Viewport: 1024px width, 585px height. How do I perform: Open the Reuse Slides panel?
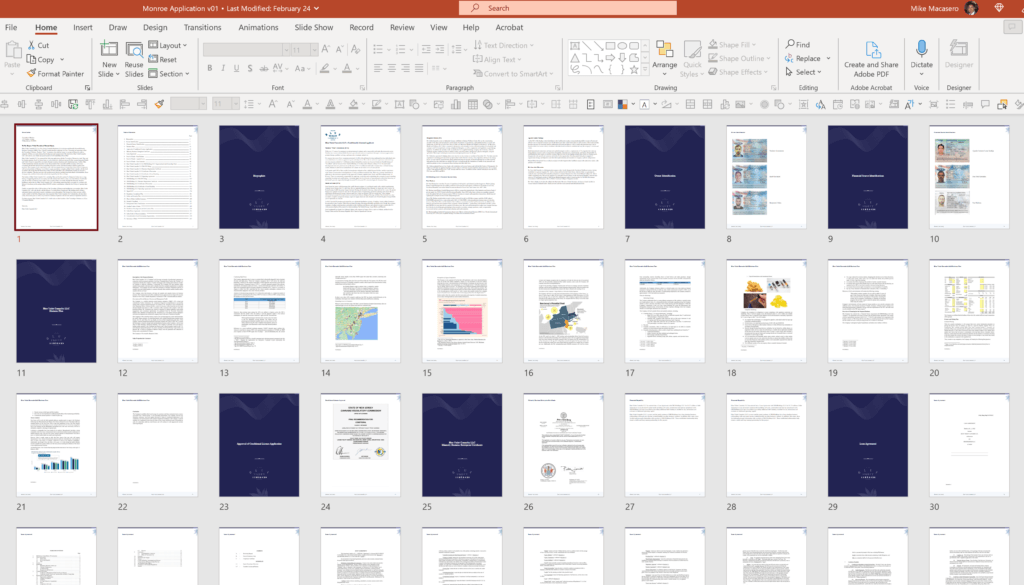click(134, 59)
